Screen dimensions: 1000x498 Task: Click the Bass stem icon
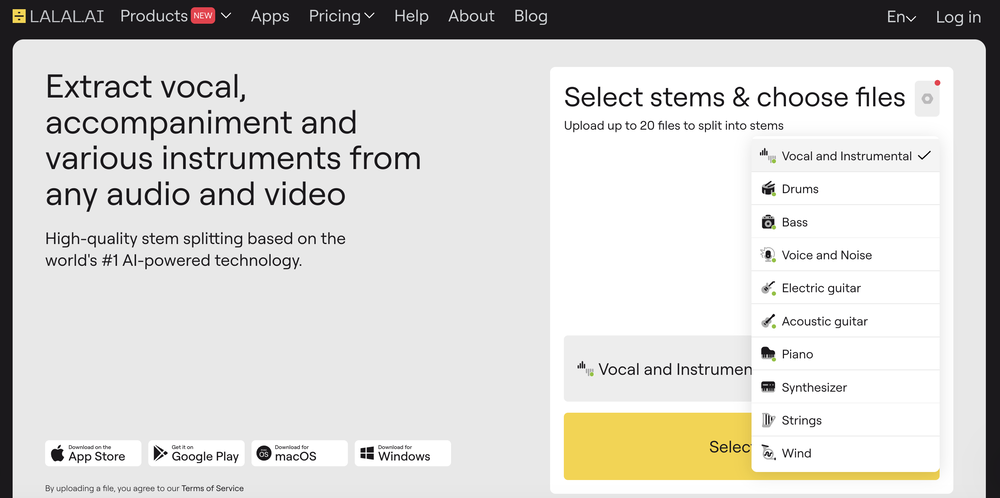pos(768,222)
